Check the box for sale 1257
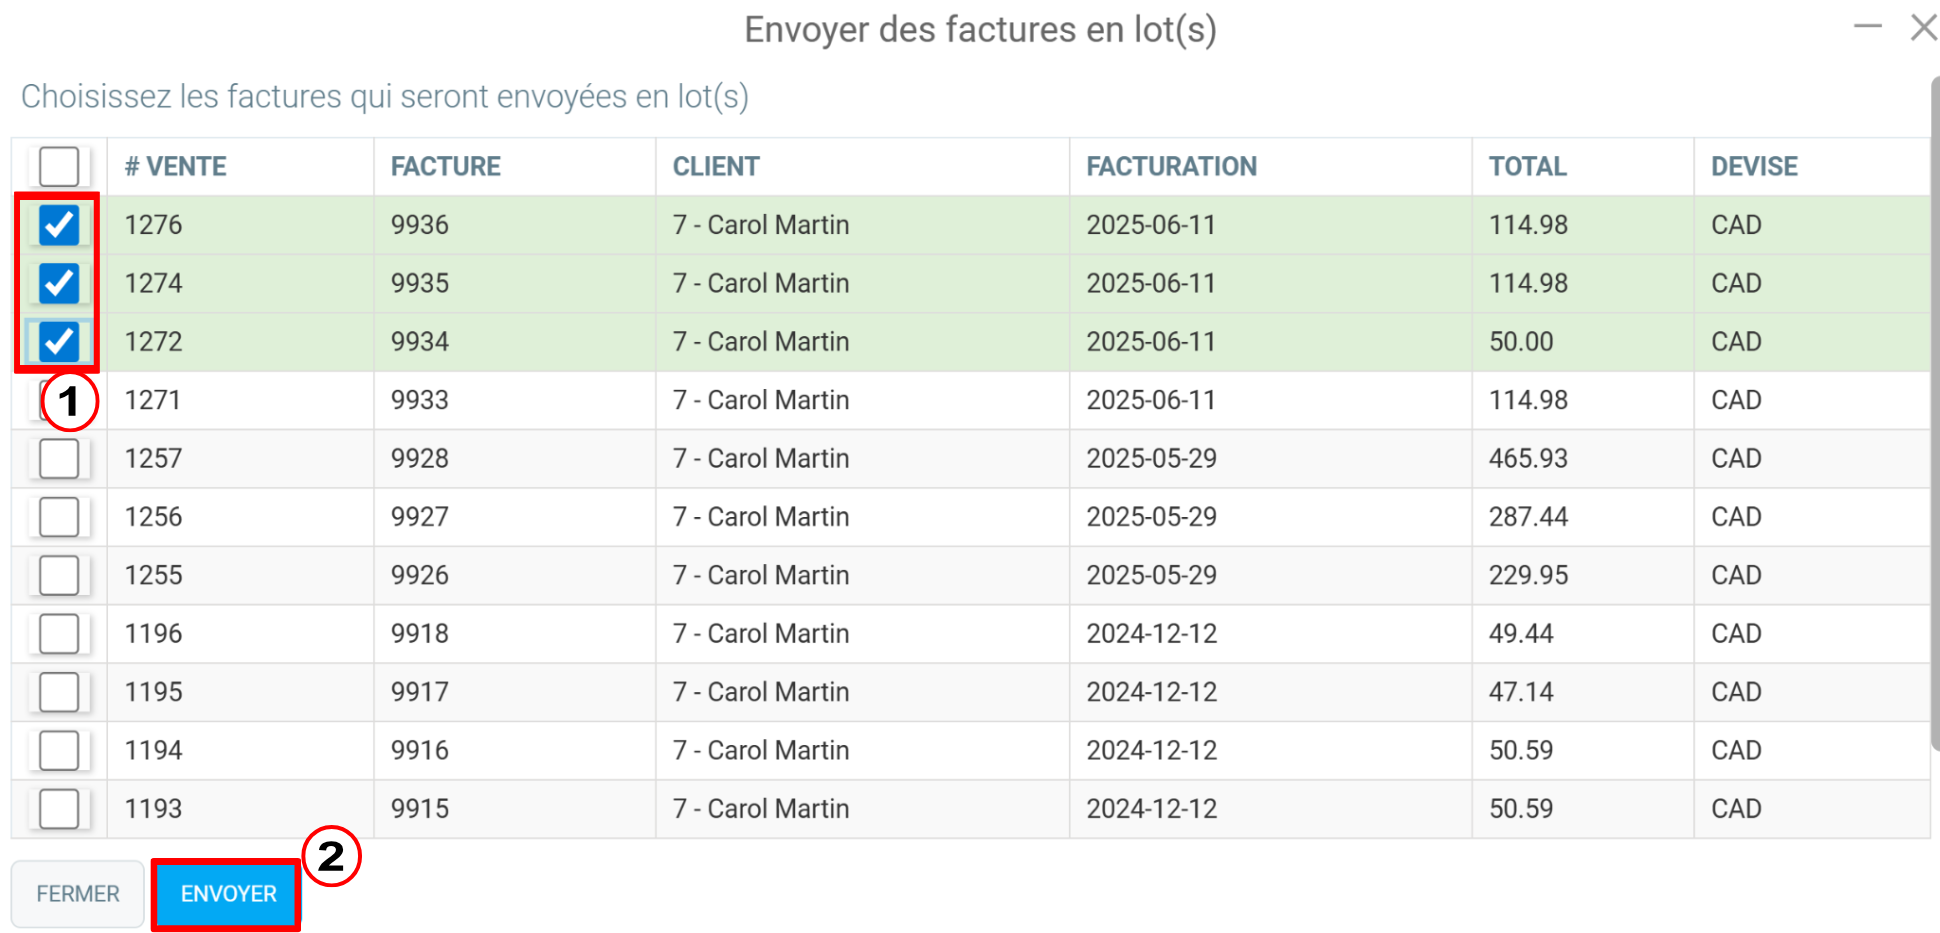1940x933 pixels. click(59, 459)
